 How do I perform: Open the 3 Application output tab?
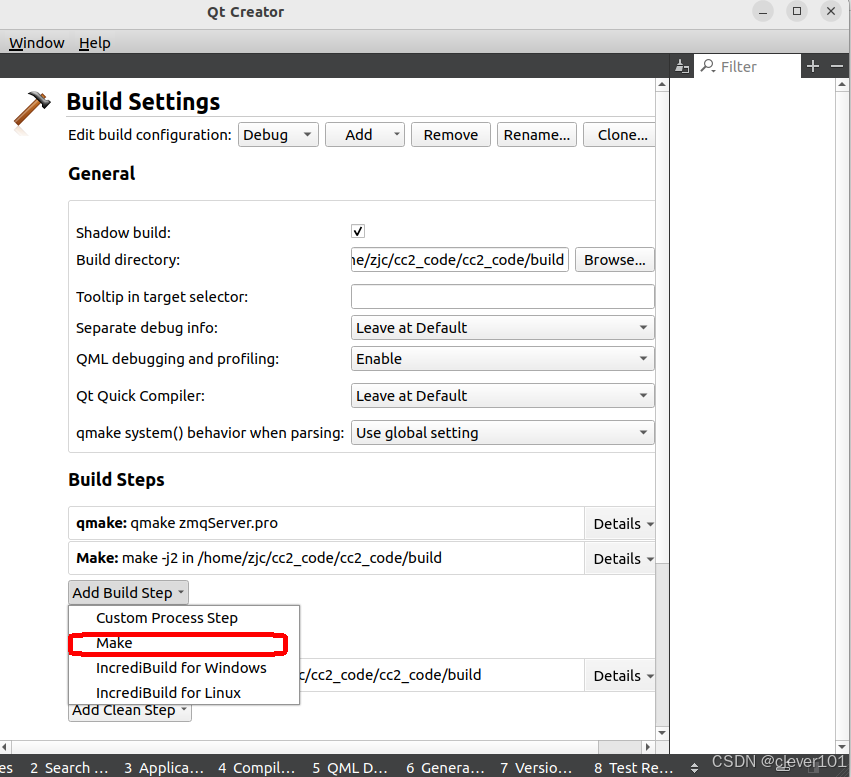pyautogui.click(x=163, y=768)
